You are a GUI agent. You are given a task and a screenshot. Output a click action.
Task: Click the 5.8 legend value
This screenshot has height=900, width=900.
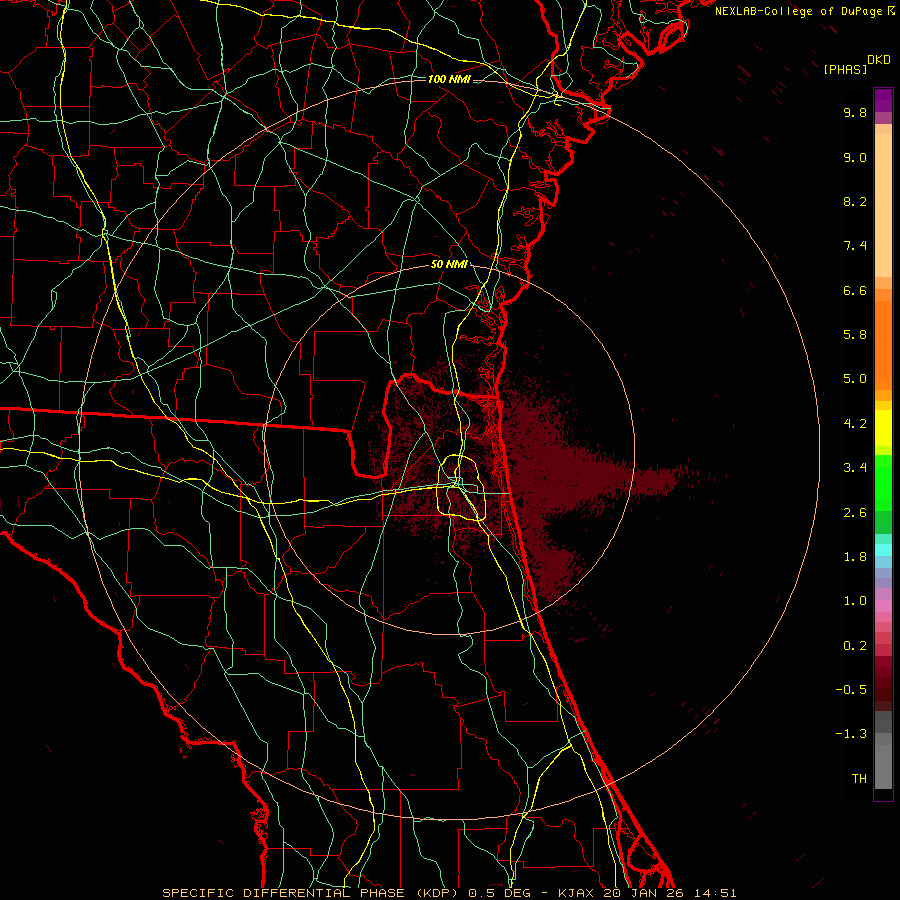[x=855, y=335]
